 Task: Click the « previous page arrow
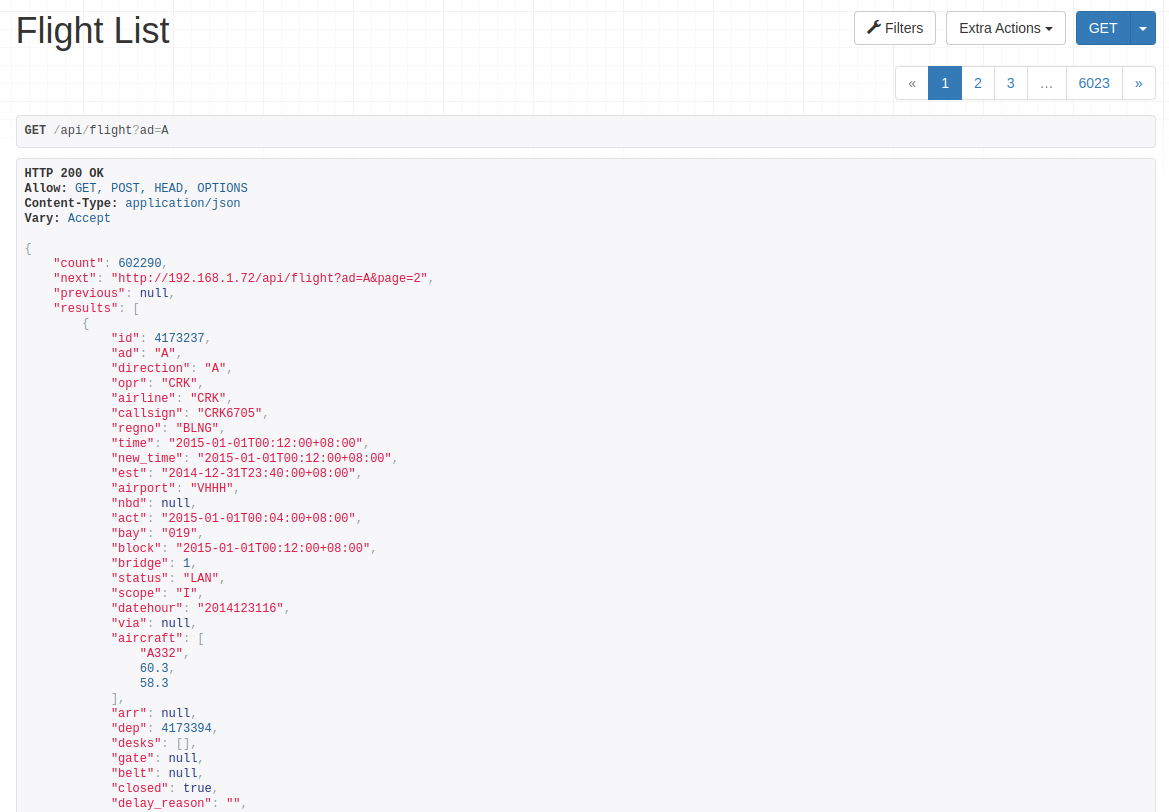[911, 83]
